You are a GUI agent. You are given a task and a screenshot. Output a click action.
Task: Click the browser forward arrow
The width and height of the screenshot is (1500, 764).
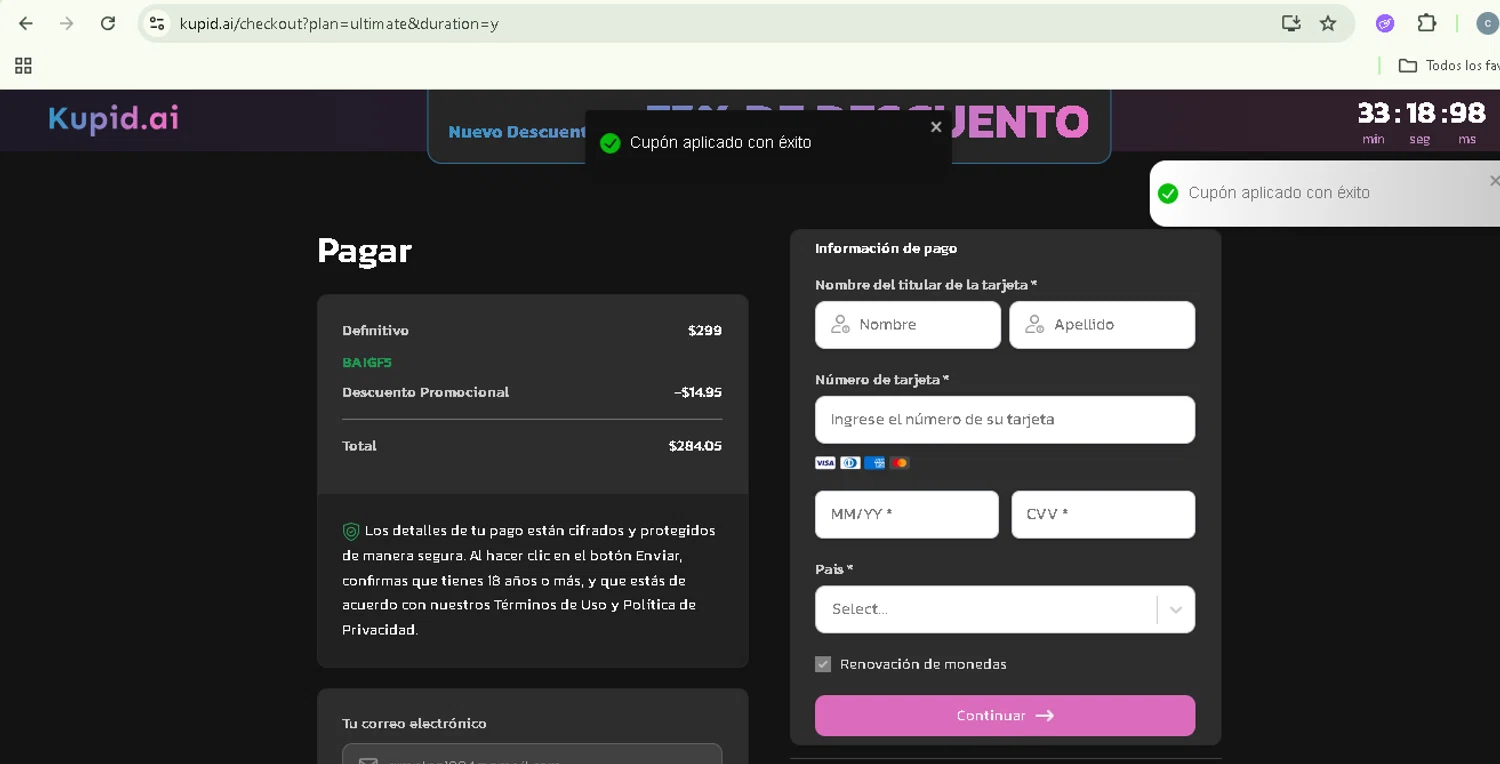tap(66, 23)
